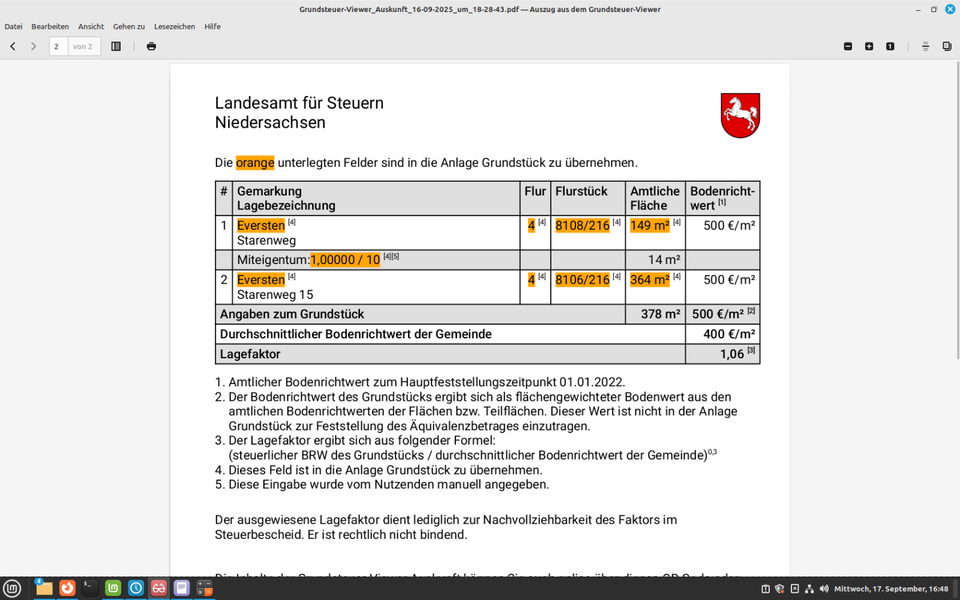Zoom in with the plus icon

869,46
